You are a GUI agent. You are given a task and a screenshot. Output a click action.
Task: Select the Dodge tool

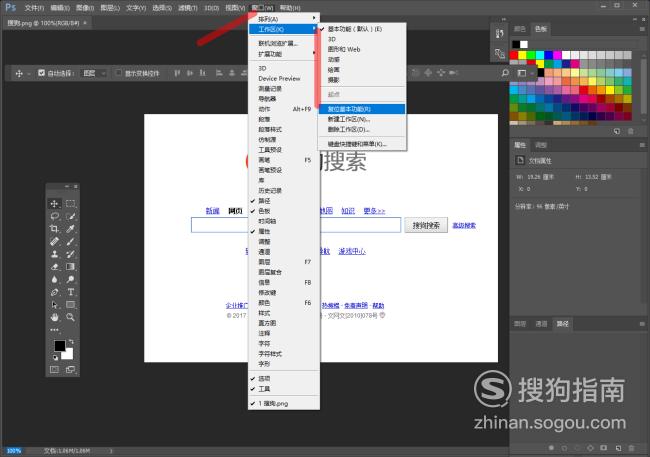71,280
